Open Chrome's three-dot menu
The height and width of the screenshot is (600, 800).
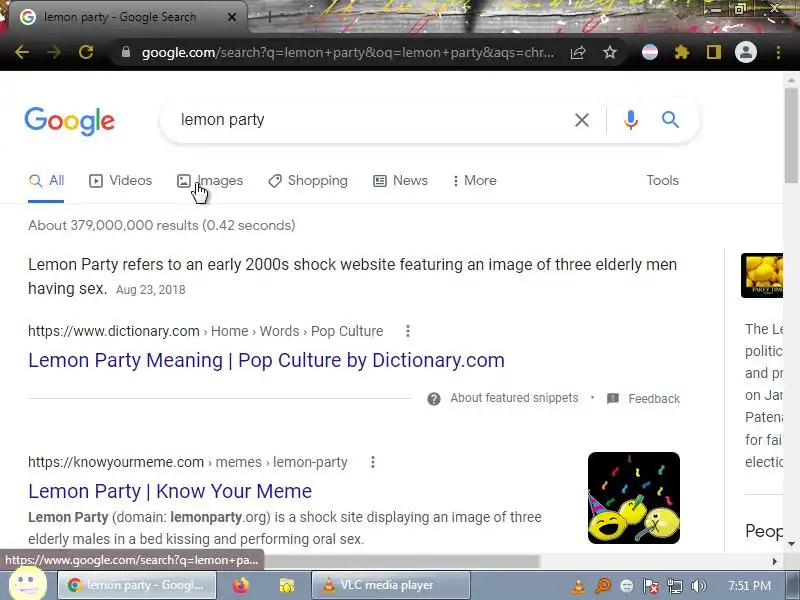click(x=778, y=52)
